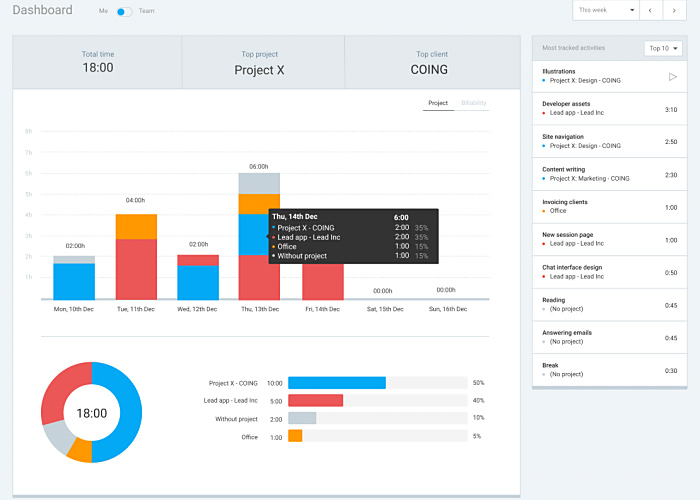This screenshot has height=500, width=700.
Task: Select the Me label next to switch
Action: [104, 11]
